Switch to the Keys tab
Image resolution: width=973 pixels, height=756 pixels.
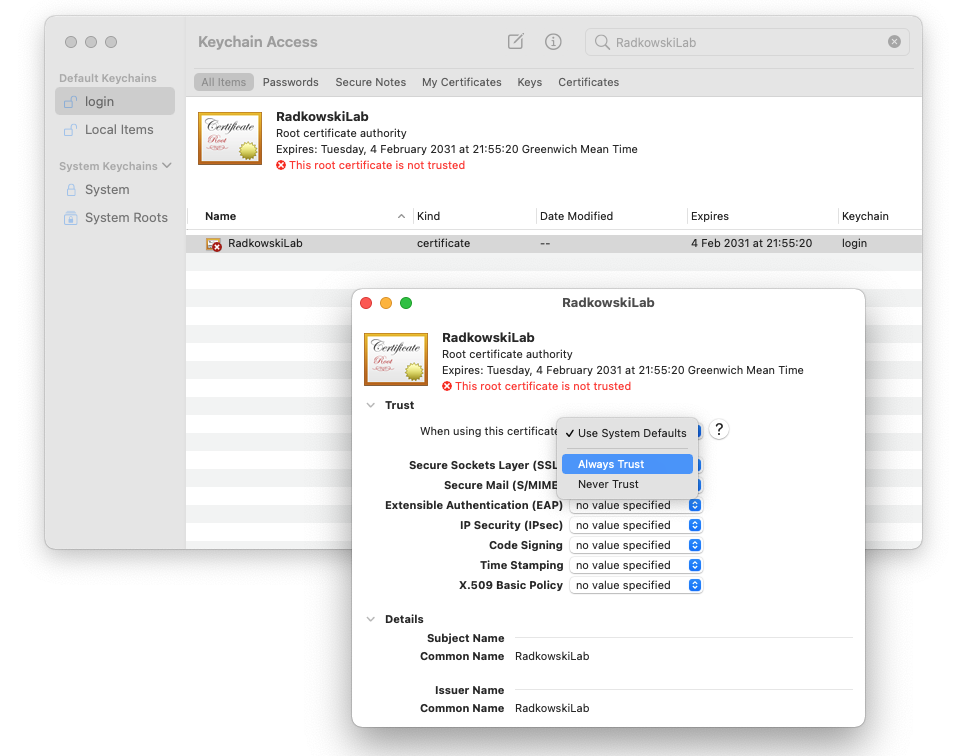tap(529, 82)
